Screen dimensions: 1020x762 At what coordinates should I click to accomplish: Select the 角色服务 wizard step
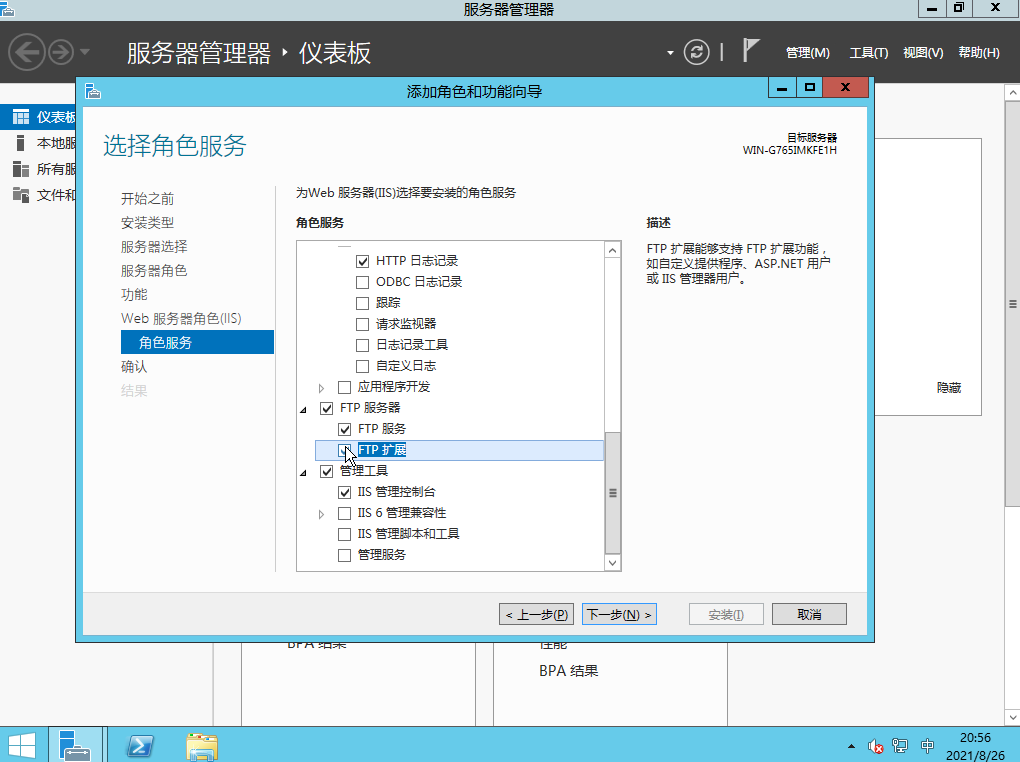click(197, 342)
